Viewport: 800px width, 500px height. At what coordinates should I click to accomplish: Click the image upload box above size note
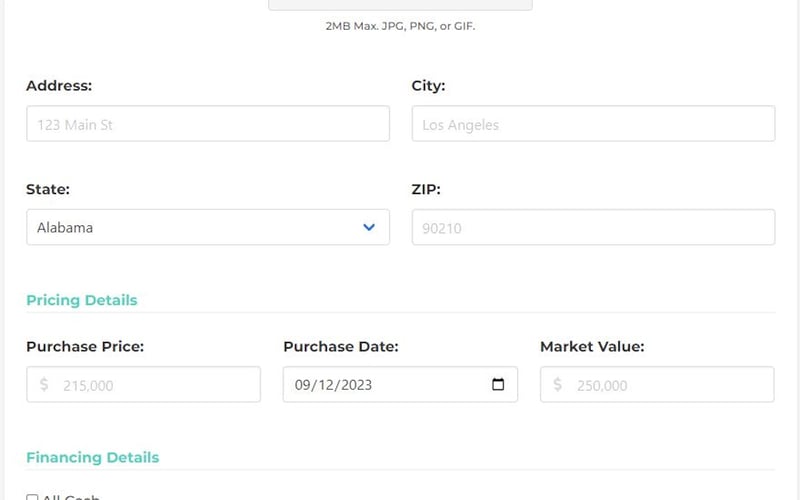click(400, 4)
